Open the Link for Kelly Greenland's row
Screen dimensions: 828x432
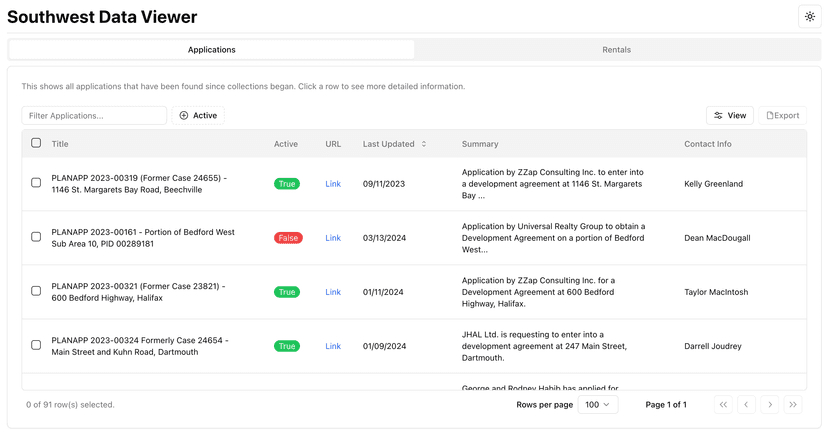(x=333, y=184)
